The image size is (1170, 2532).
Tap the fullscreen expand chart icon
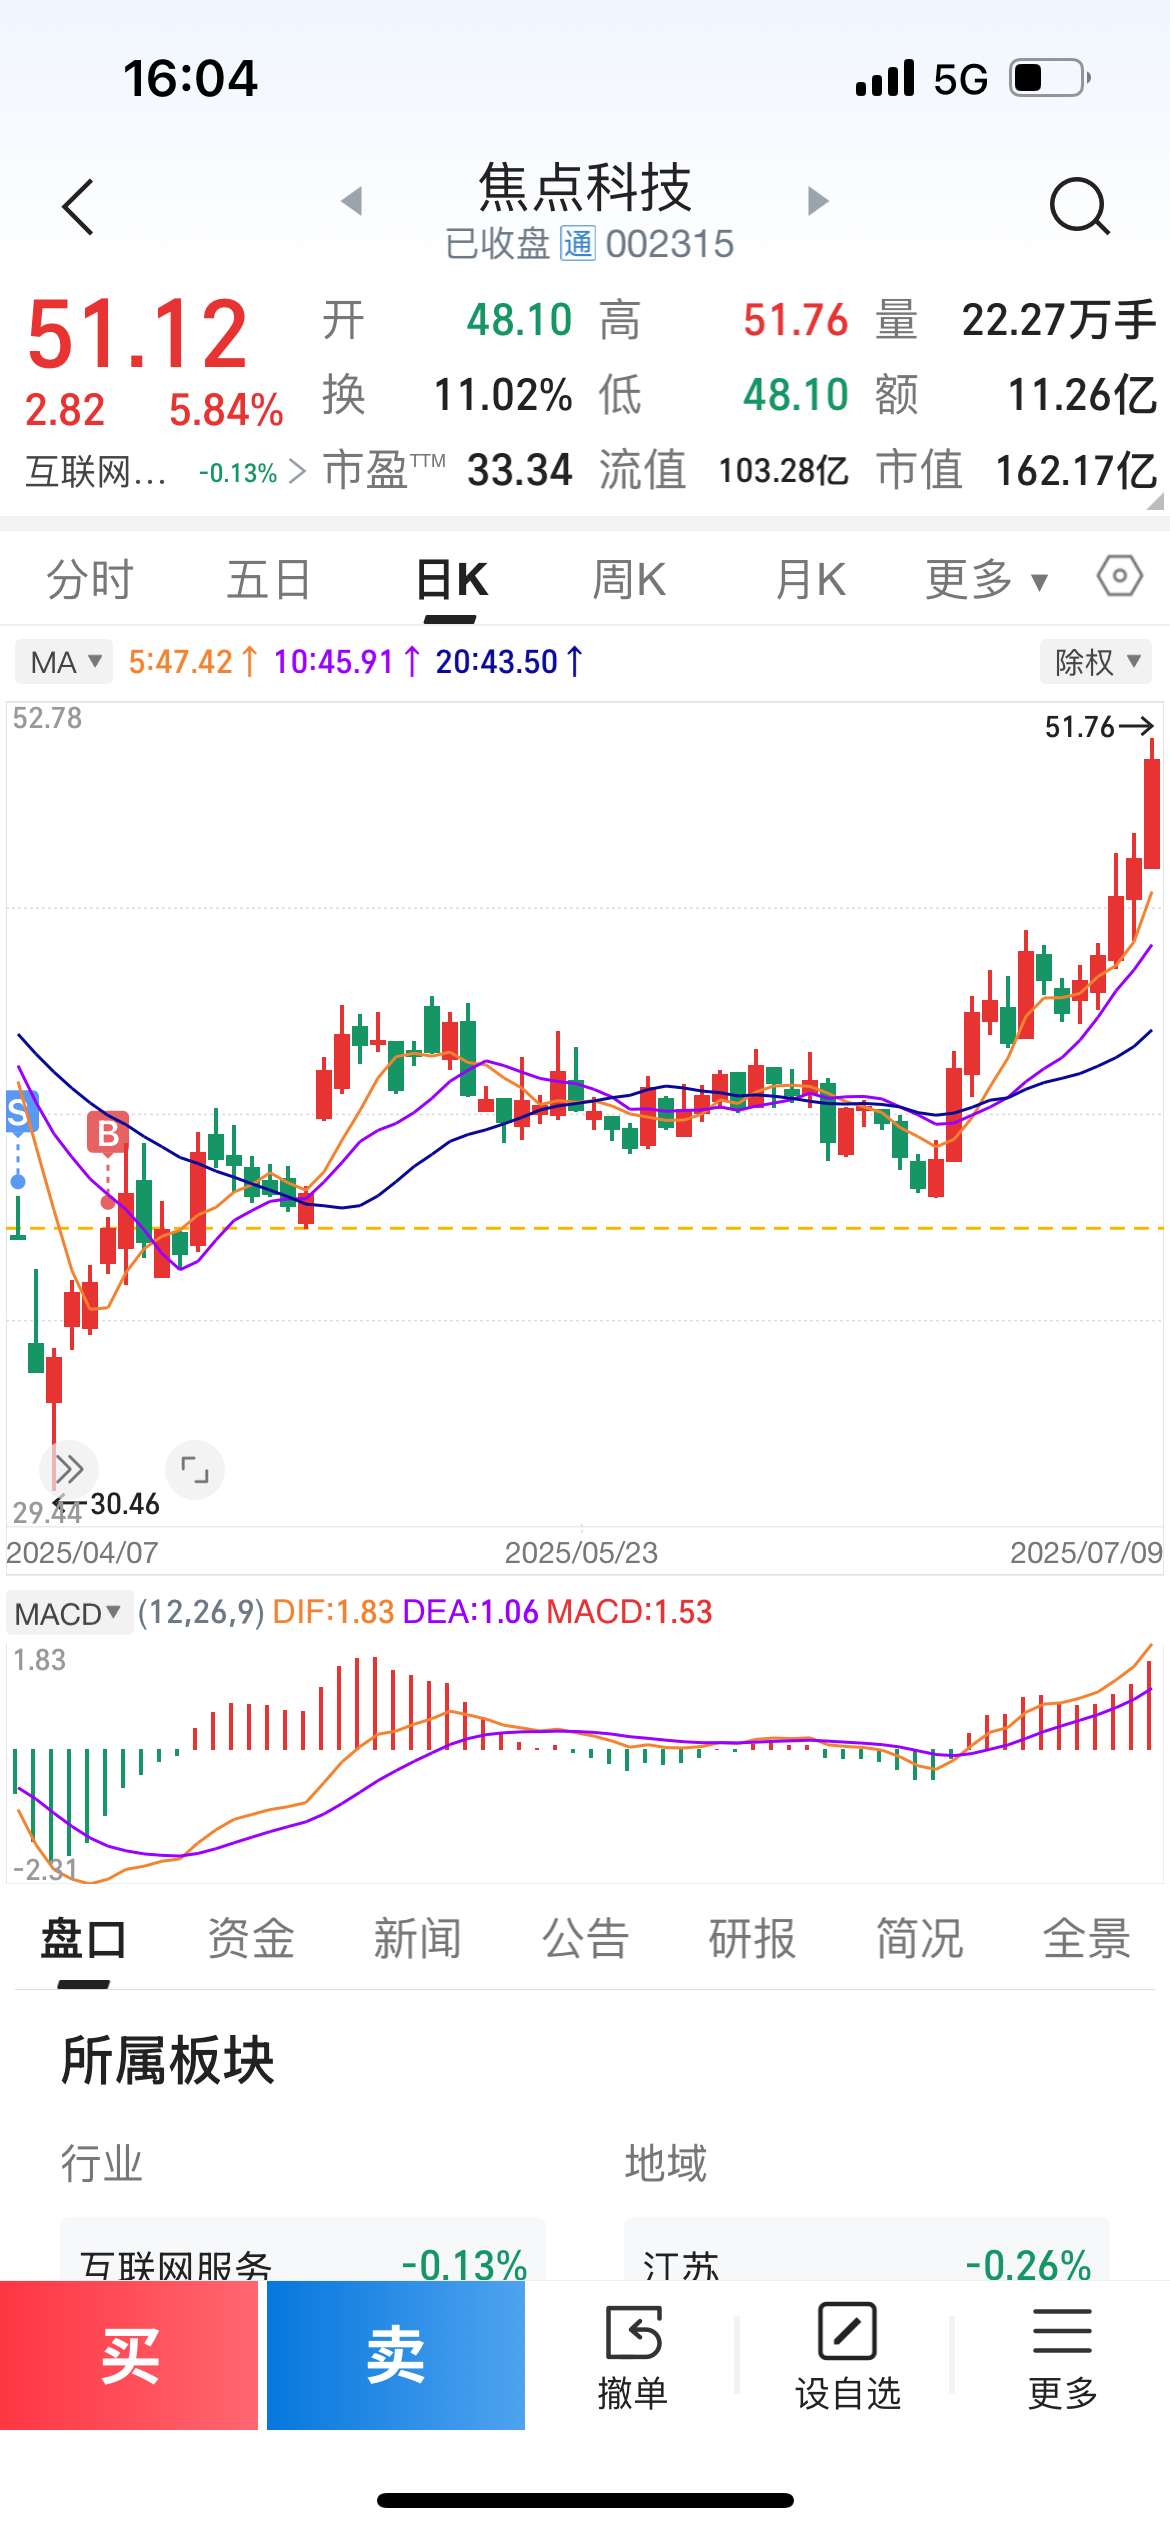(x=195, y=1469)
